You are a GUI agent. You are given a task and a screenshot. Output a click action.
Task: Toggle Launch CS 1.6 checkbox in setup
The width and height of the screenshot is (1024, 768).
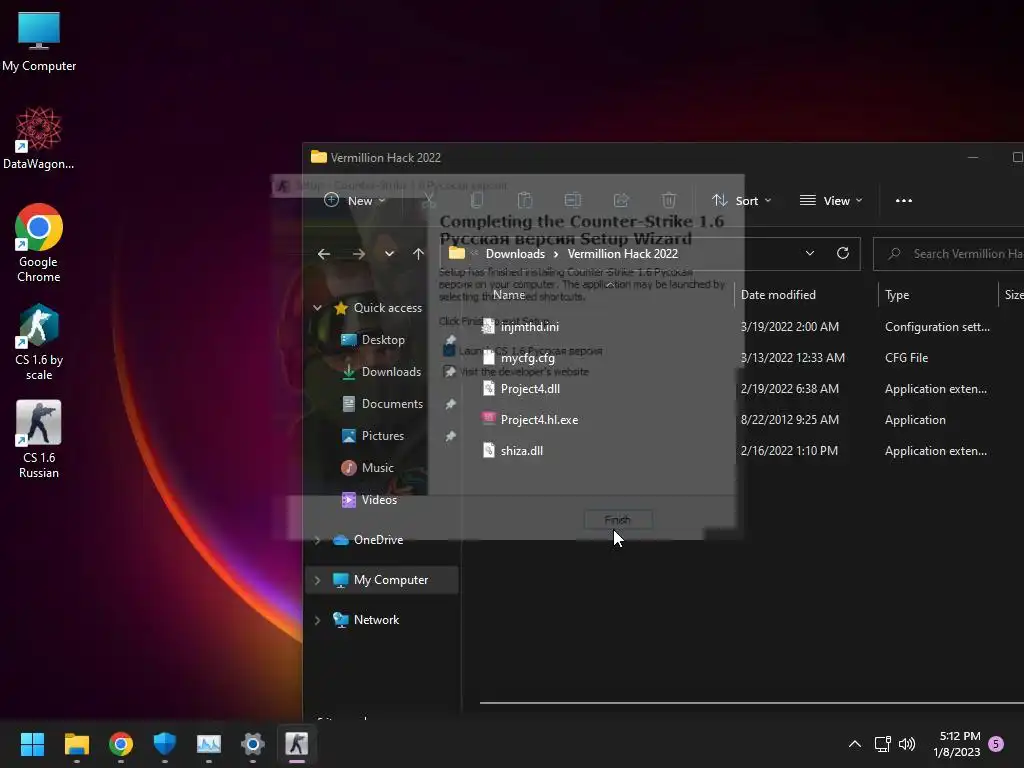pyautogui.click(x=449, y=351)
